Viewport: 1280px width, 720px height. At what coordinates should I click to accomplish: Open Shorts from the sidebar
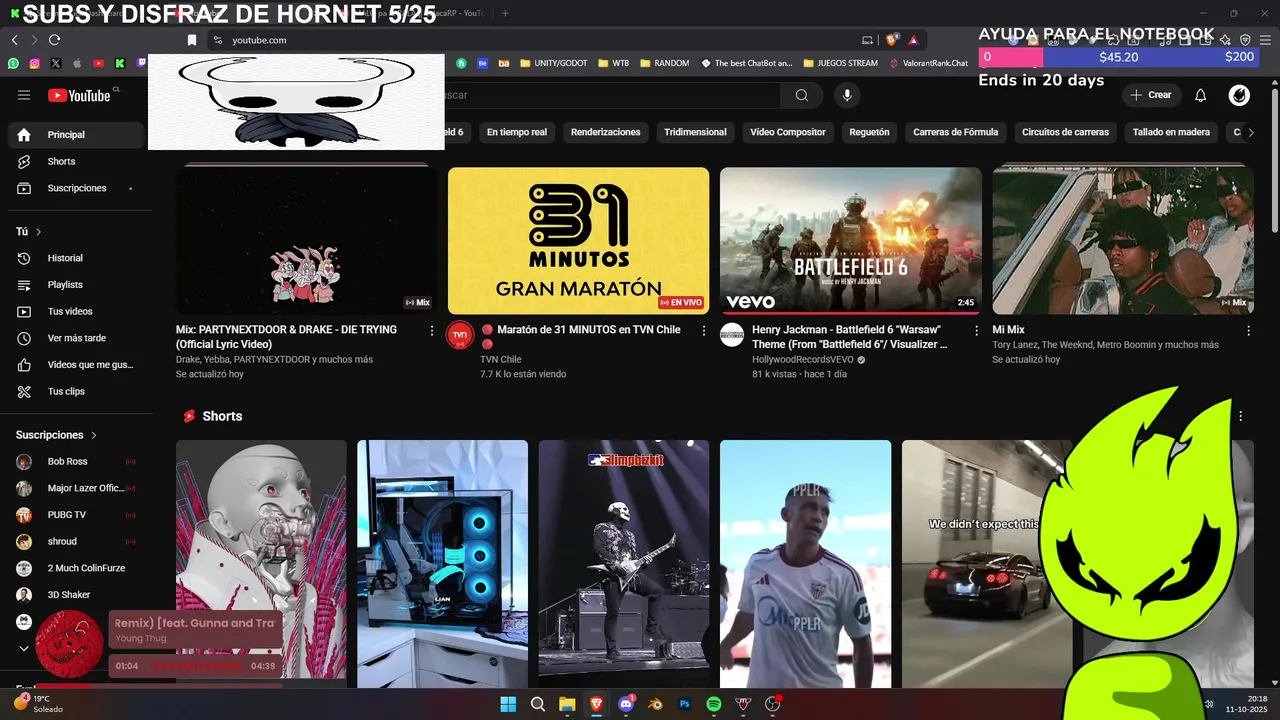[x=77, y=161]
